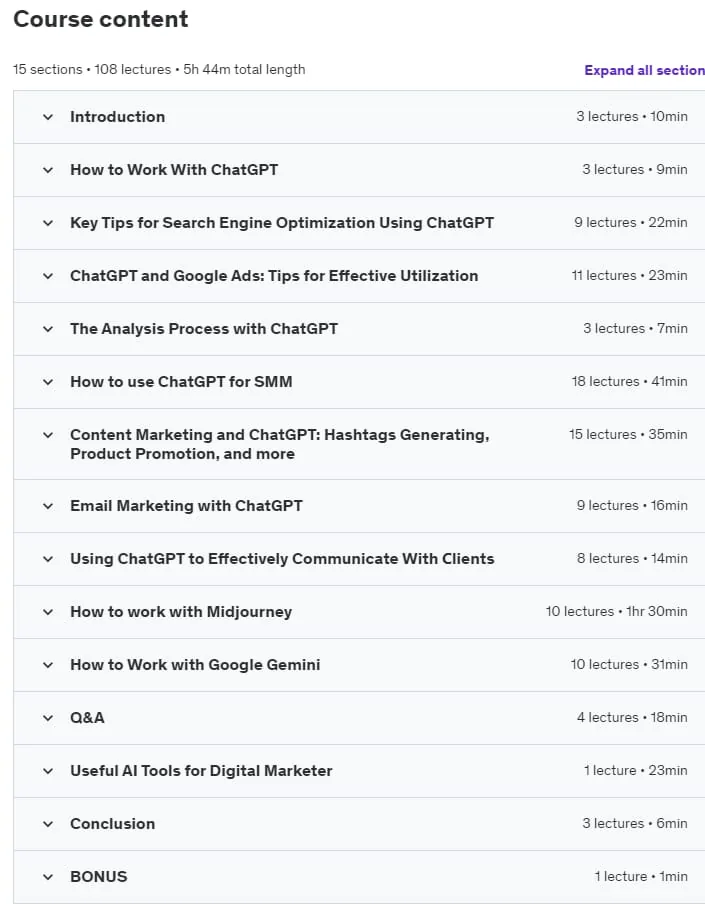Open Useful AI Tools for Digital Marketer
The width and height of the screenshot is (705, 904).
(201, 771)
